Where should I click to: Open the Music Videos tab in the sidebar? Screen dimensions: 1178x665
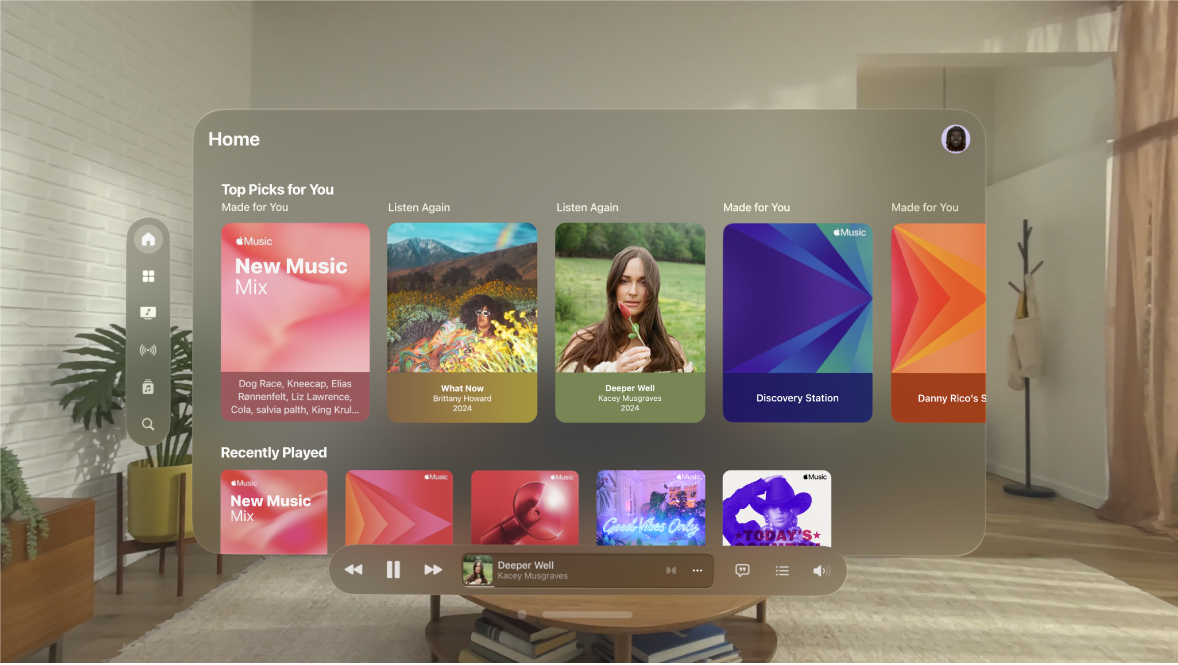point(148,313)
